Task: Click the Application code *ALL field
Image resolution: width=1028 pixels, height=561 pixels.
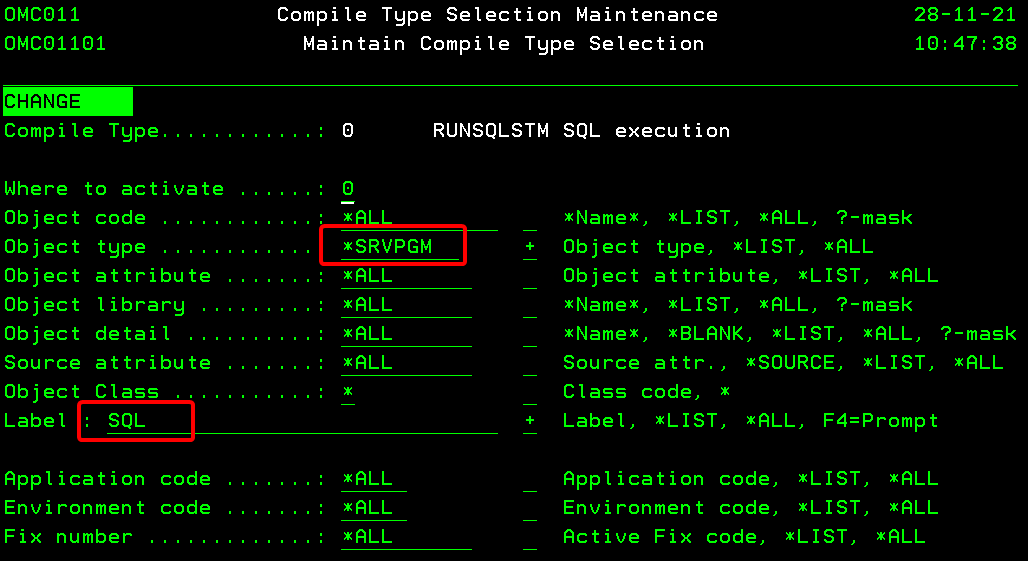Action: coord(374,479)
